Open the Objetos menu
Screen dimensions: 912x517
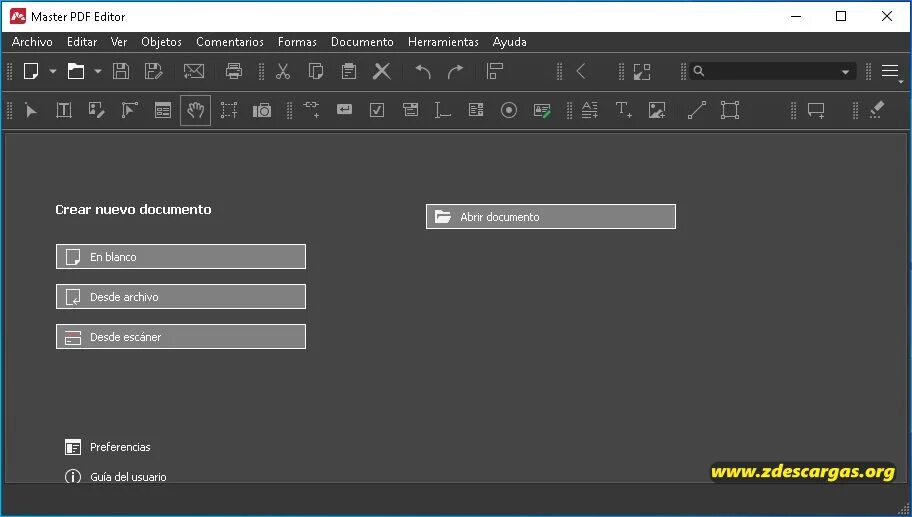point(161,42)
